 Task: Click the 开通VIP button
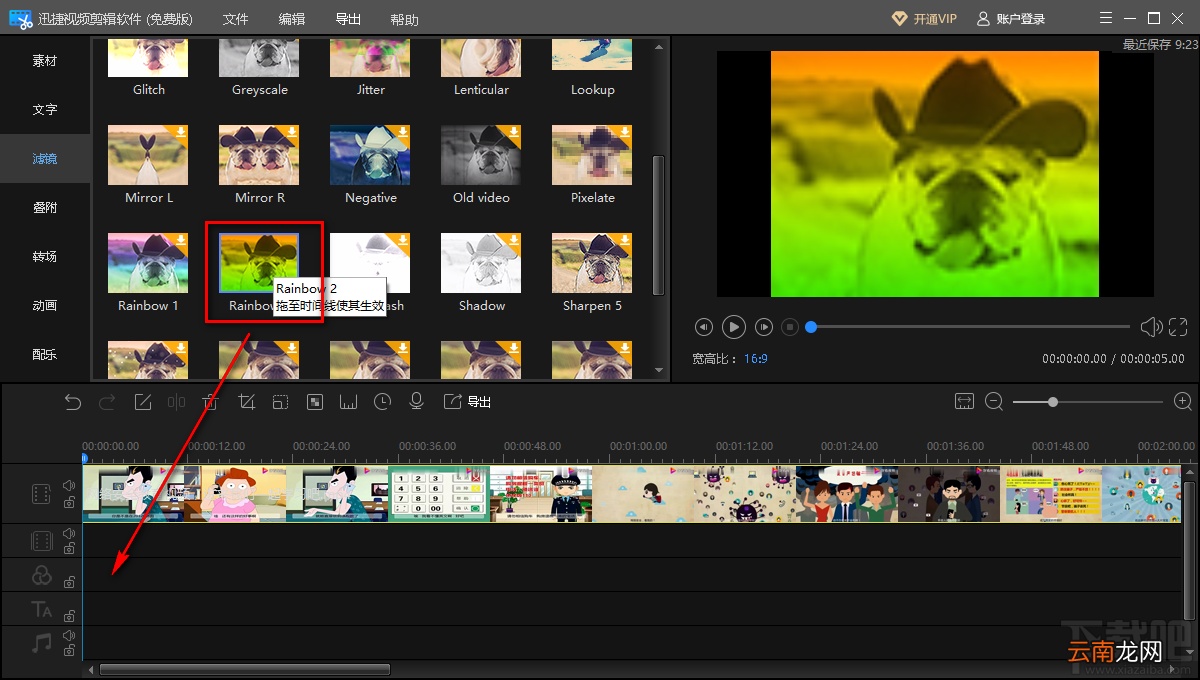tap(924, 19)
